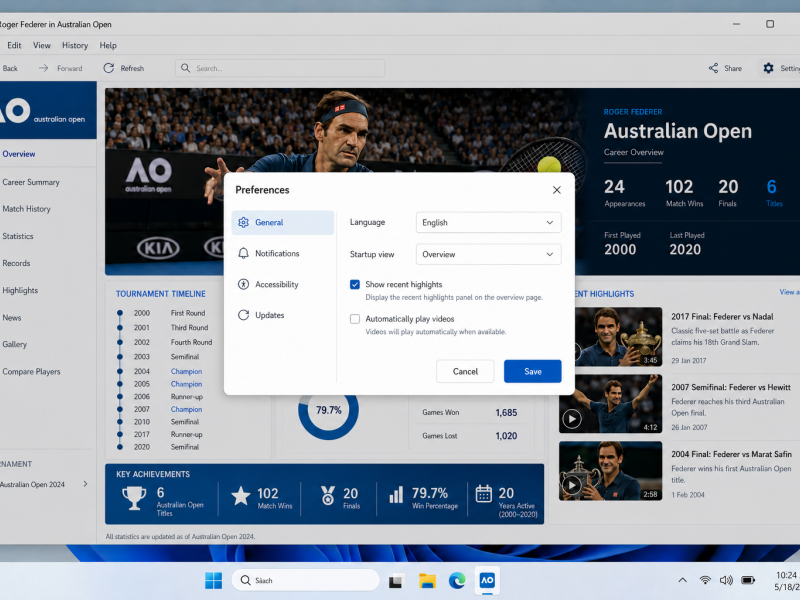Open the Help menu
Screen dimensions: 800x600
pos(108,45)
